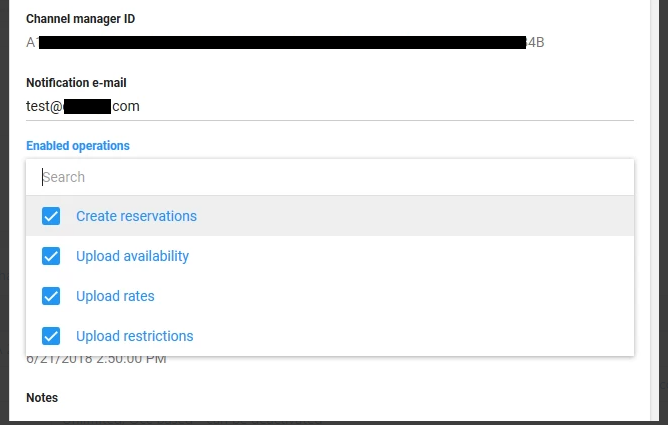Choose the Upload availability option label
The height and width of the screenshot is (425, 668).
pyautogui.click(x=132, y=256)
